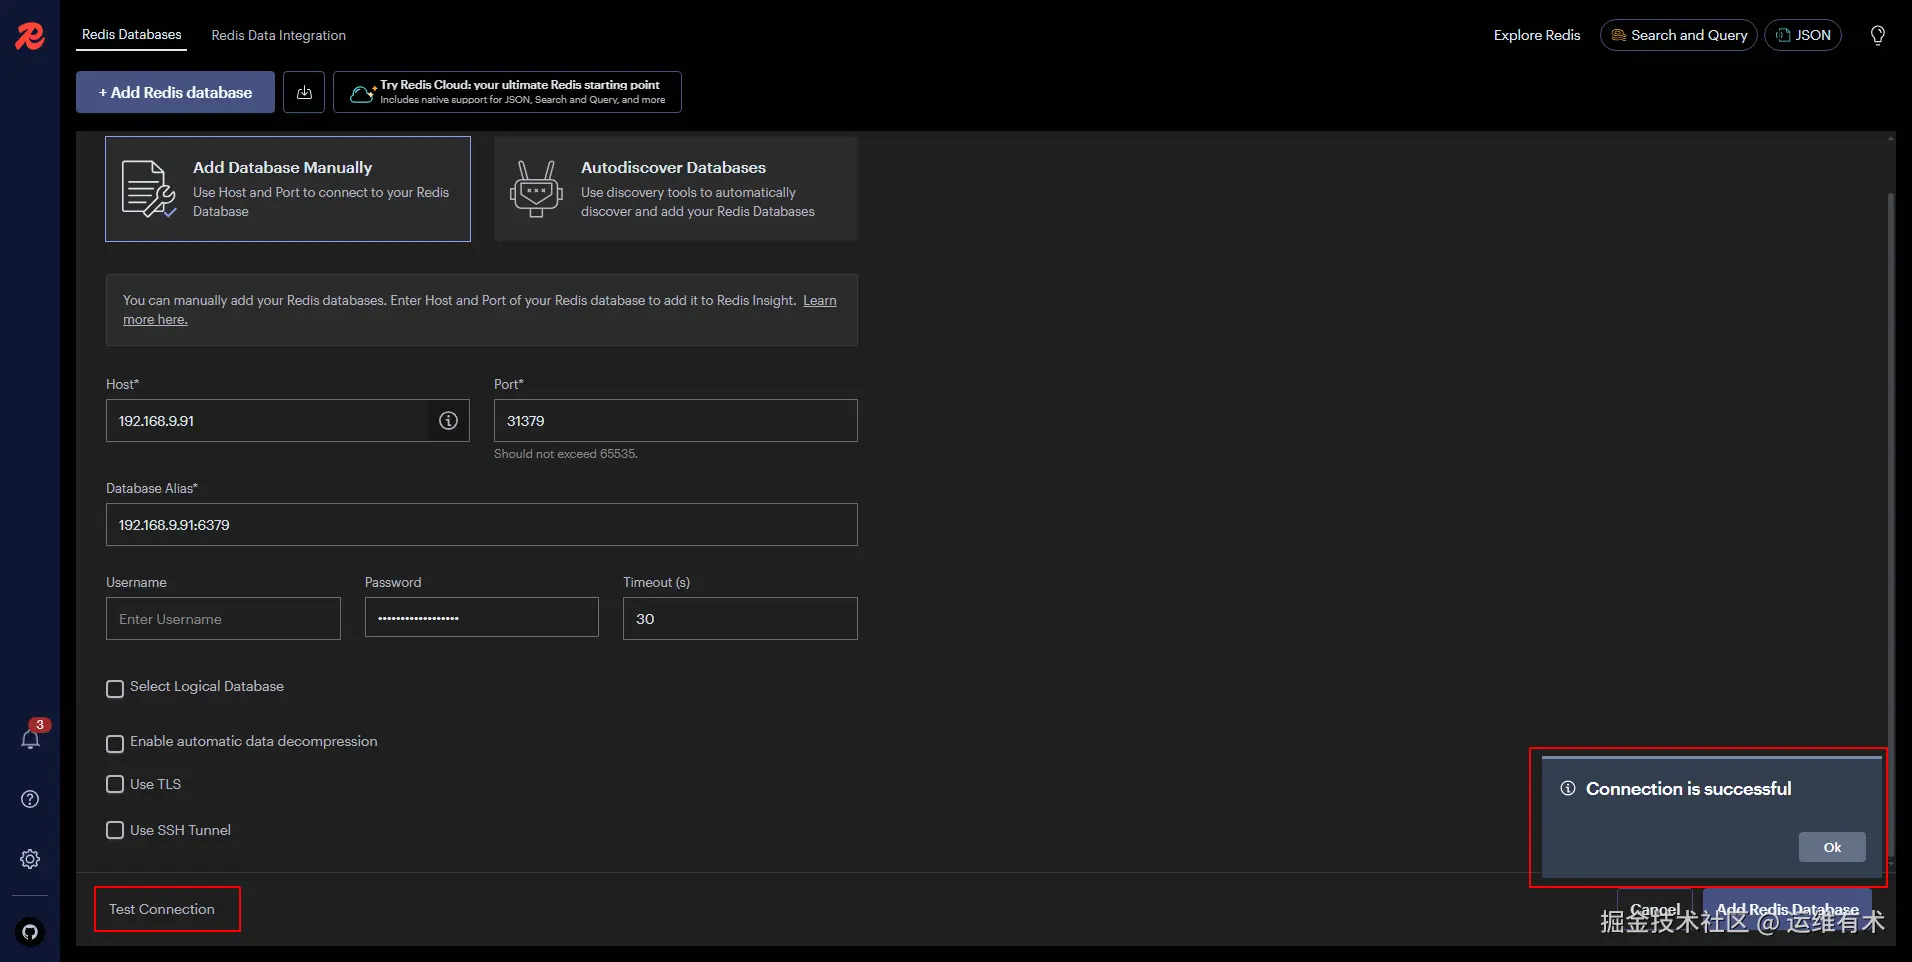1912x962 pixels.
Task: Enable Select Logical Database
Action: click(x=114, y=688)
